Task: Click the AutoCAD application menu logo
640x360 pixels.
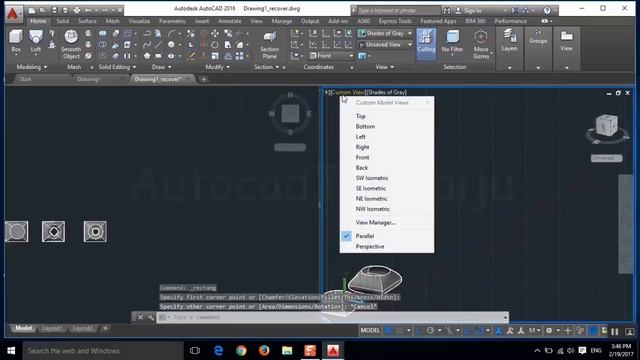Action: pos(13,13)
